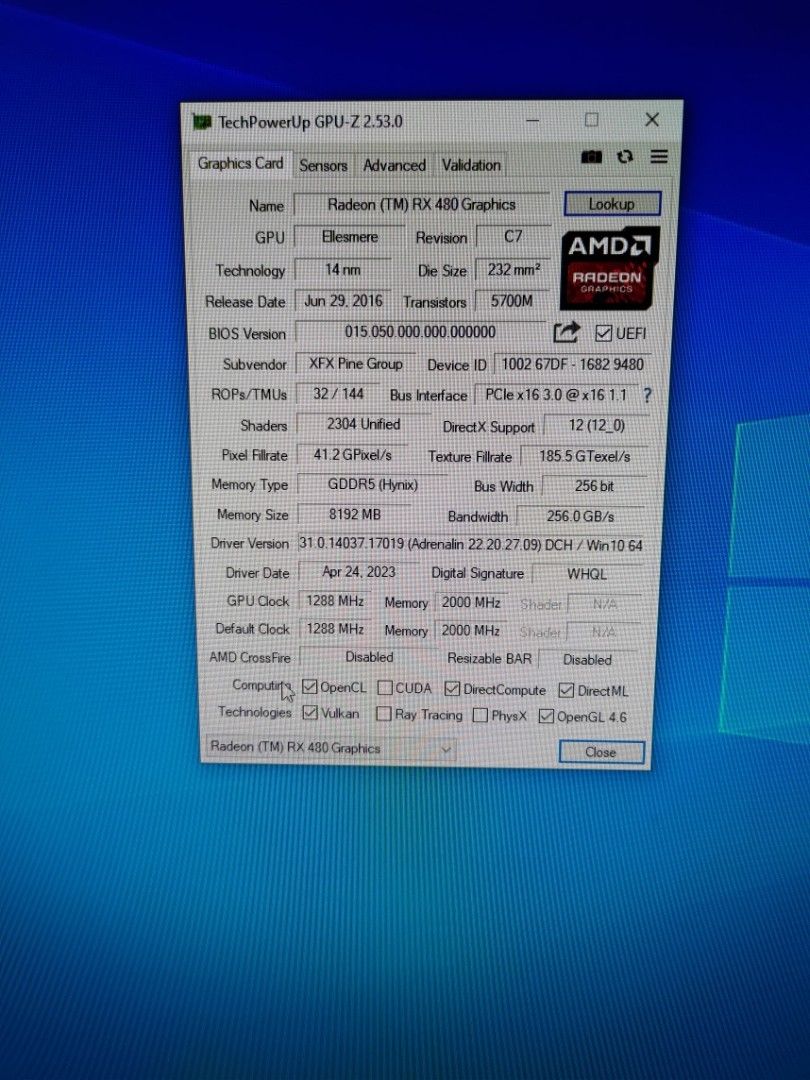
Task: Click the Shaders value 2304 Unified
Action: pyautogui.click(x=364, y=424)
